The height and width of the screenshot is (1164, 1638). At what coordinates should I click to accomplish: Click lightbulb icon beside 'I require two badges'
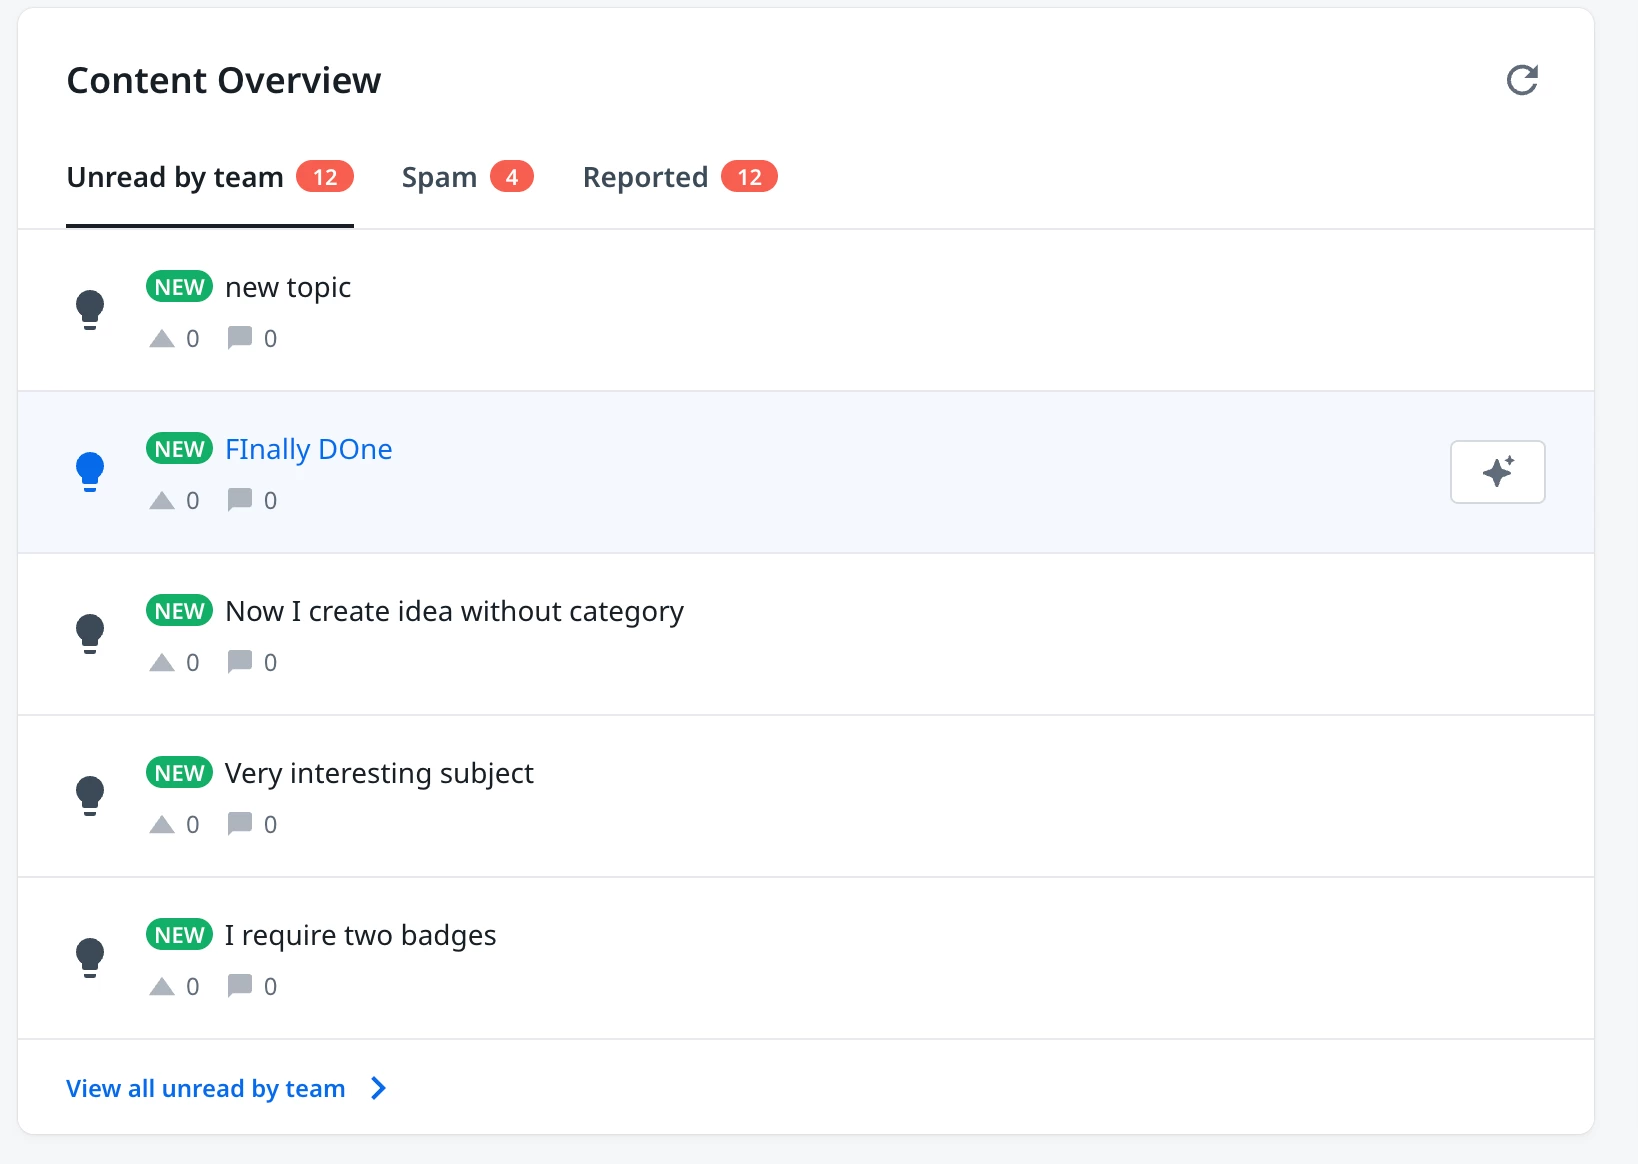[x=90, y=957]
